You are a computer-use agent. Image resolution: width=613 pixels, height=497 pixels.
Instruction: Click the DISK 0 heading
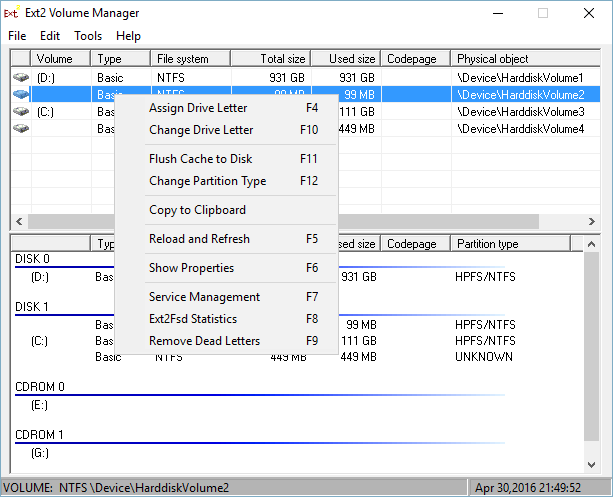32,259
